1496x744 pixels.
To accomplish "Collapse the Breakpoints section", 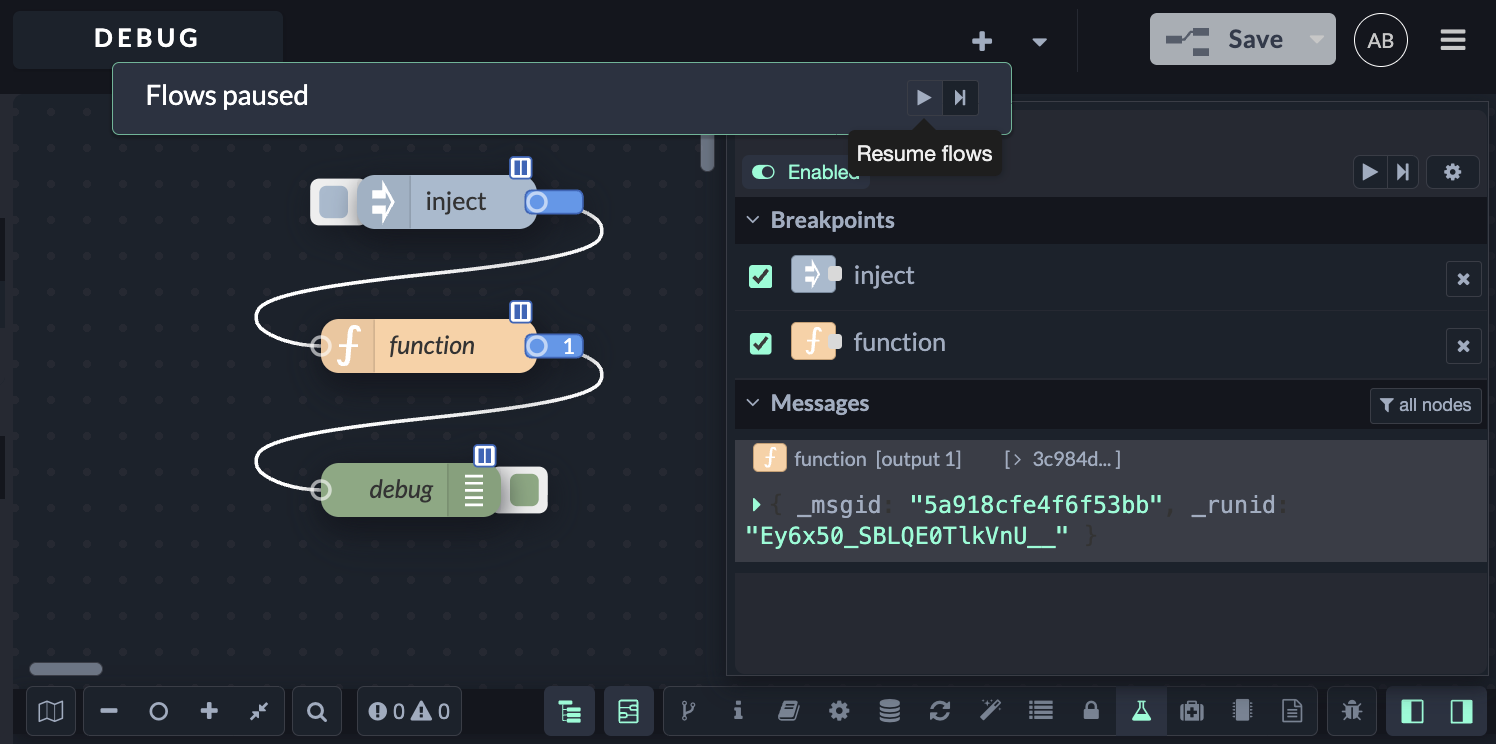I will tap(753, 220).
